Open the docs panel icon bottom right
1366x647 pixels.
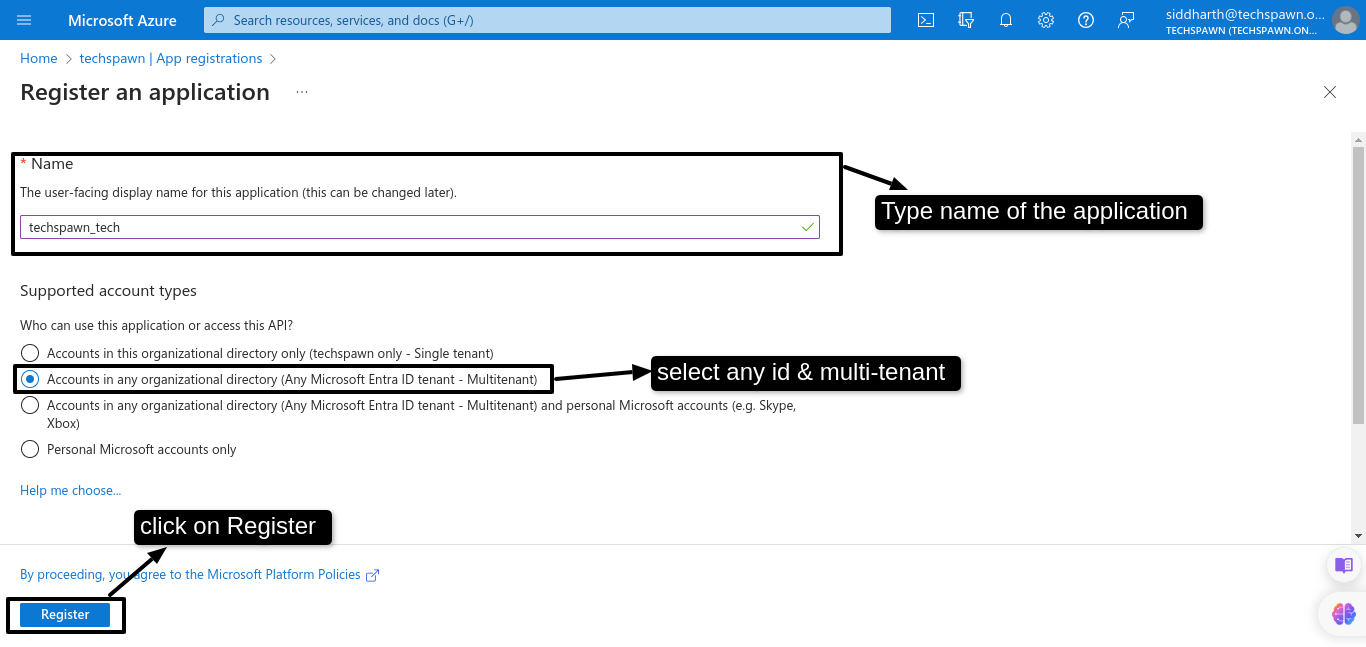pos(1343,565)
